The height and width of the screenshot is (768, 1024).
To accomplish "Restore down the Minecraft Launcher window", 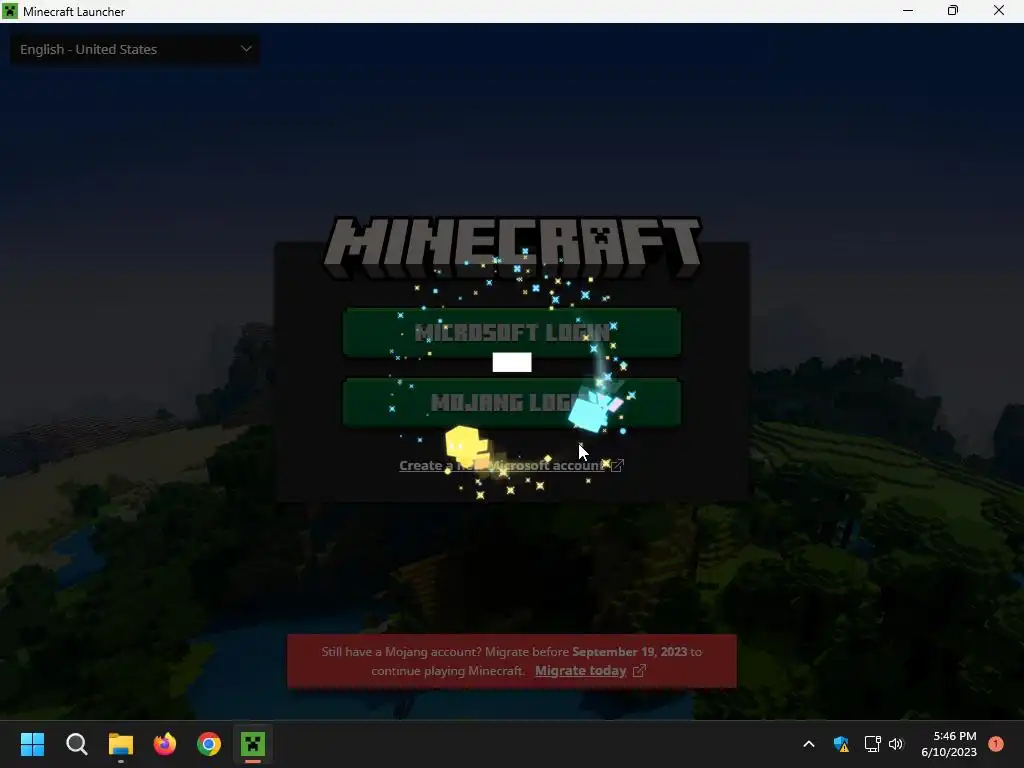I will [x=953, y=10].
